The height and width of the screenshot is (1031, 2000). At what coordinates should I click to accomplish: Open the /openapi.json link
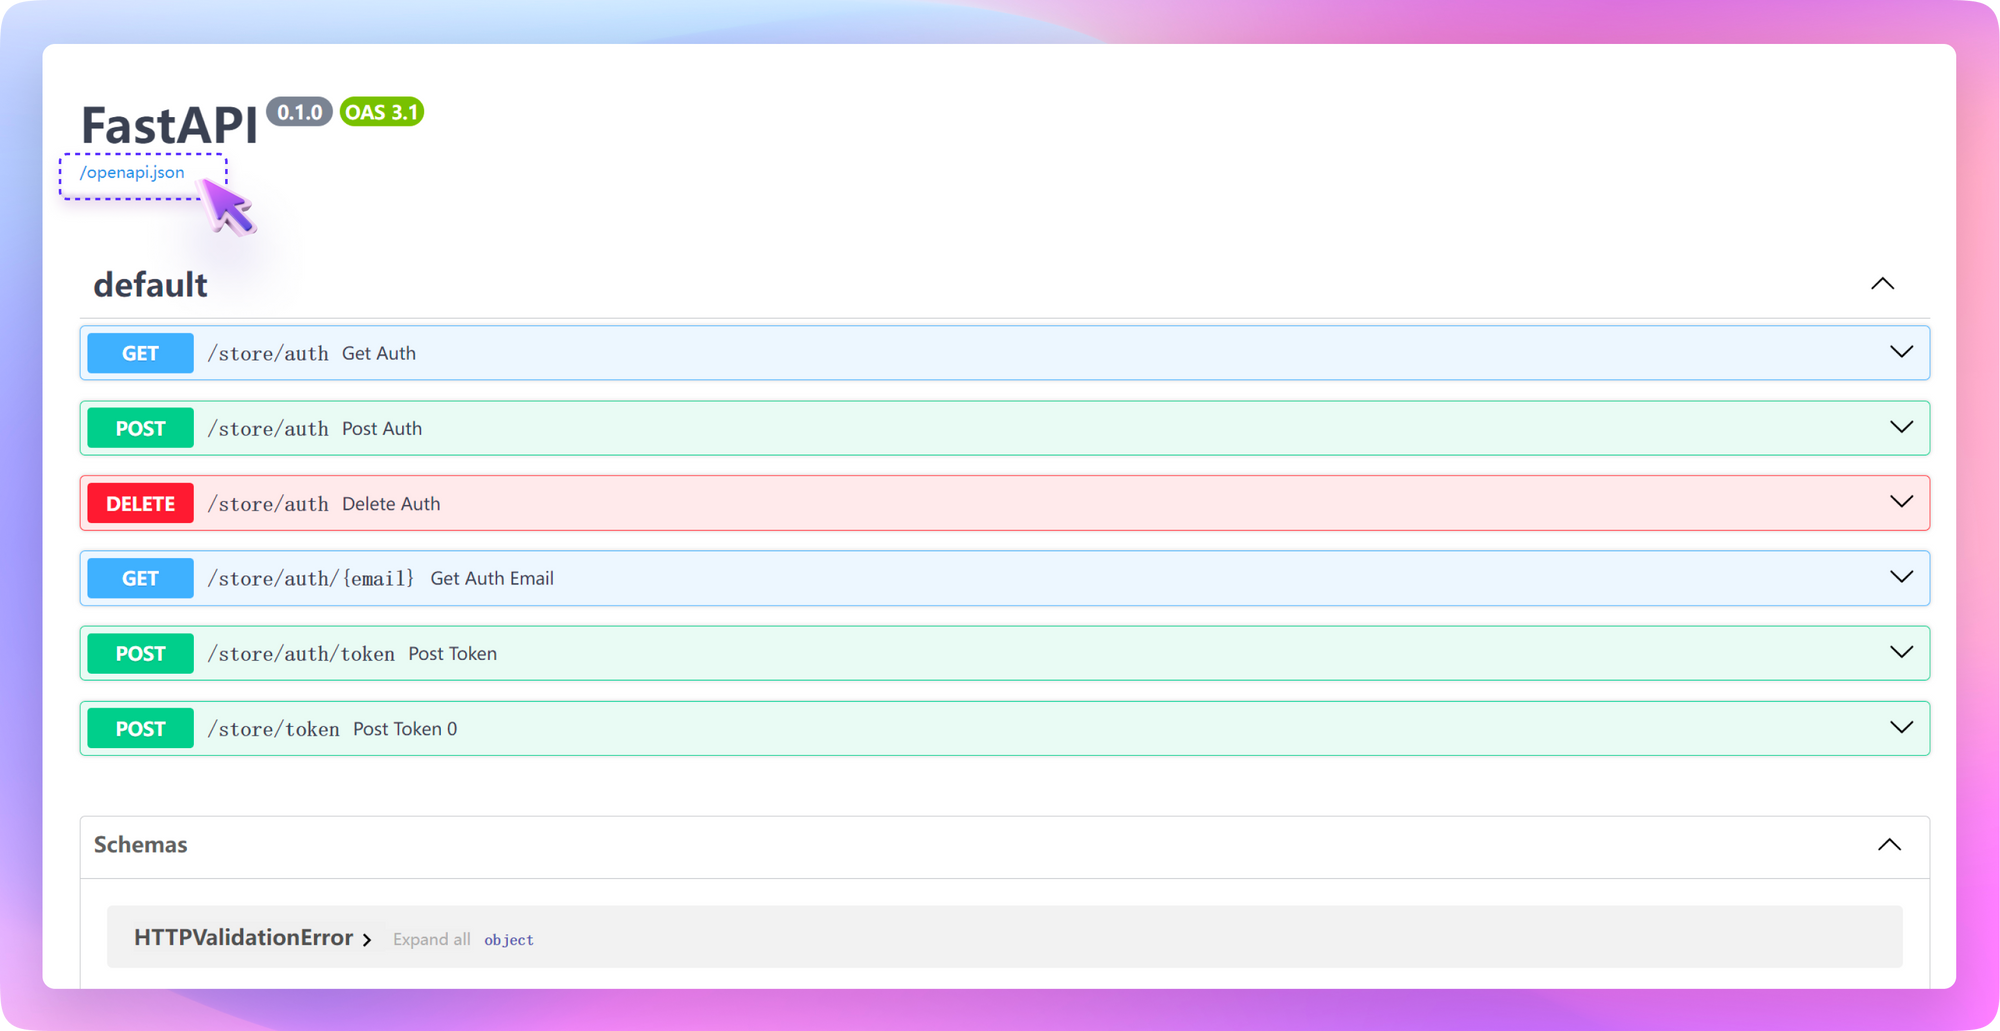(x=132, y=172)
